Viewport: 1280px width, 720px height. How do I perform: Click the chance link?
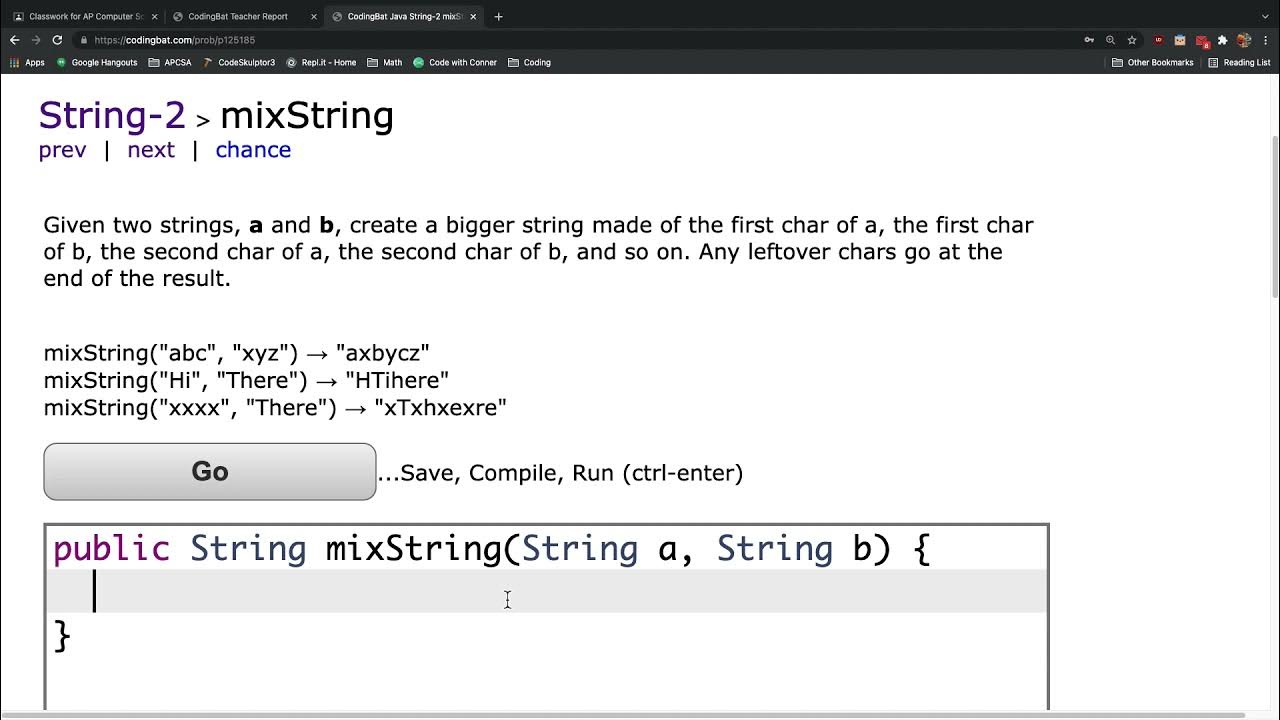pyautogui.click(x=253, y=150)
